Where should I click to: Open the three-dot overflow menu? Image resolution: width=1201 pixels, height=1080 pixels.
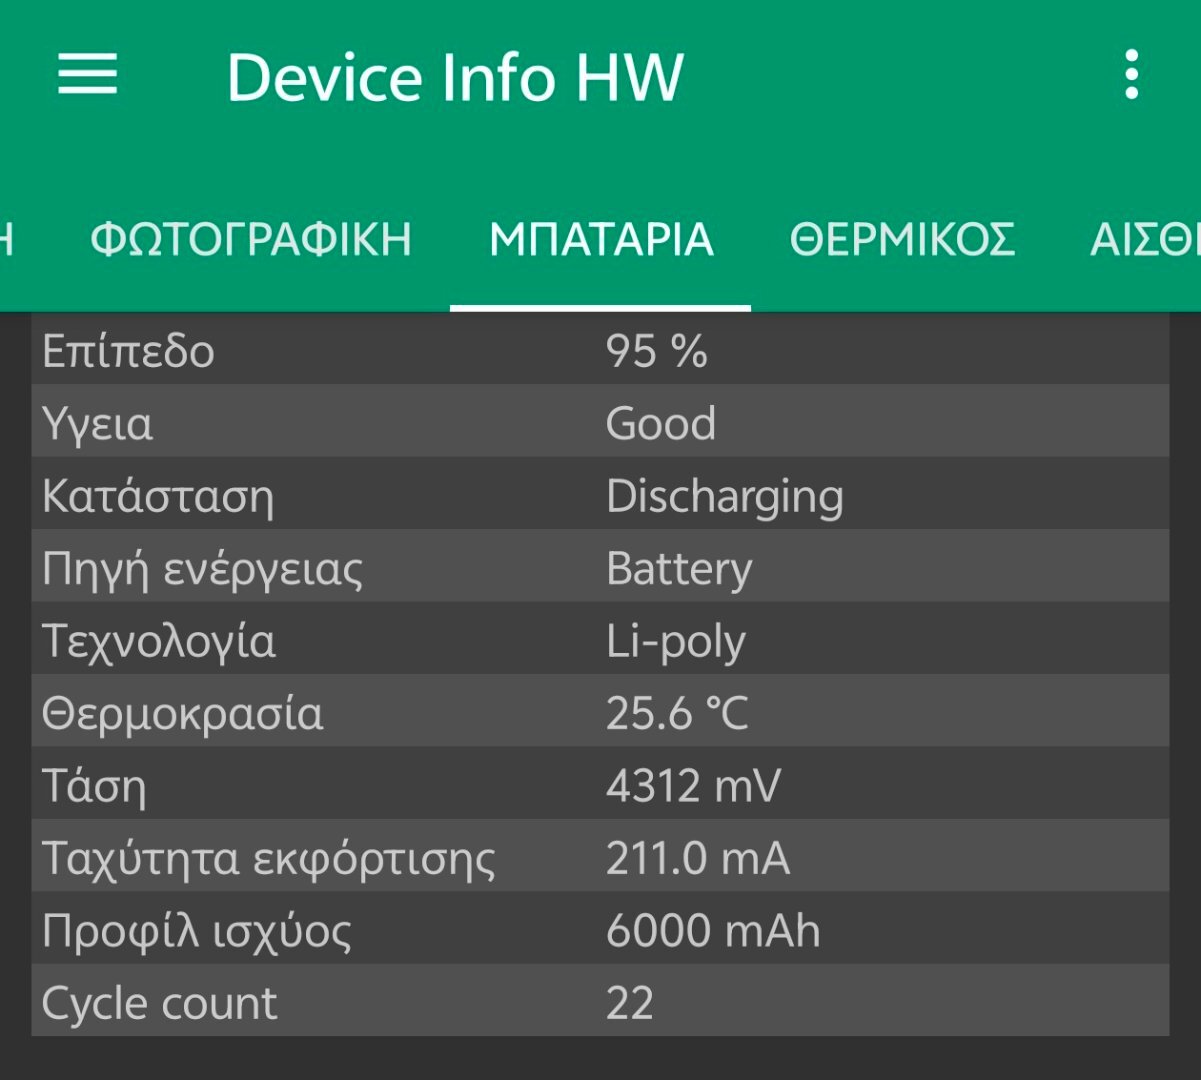[x=1131, y=75]
